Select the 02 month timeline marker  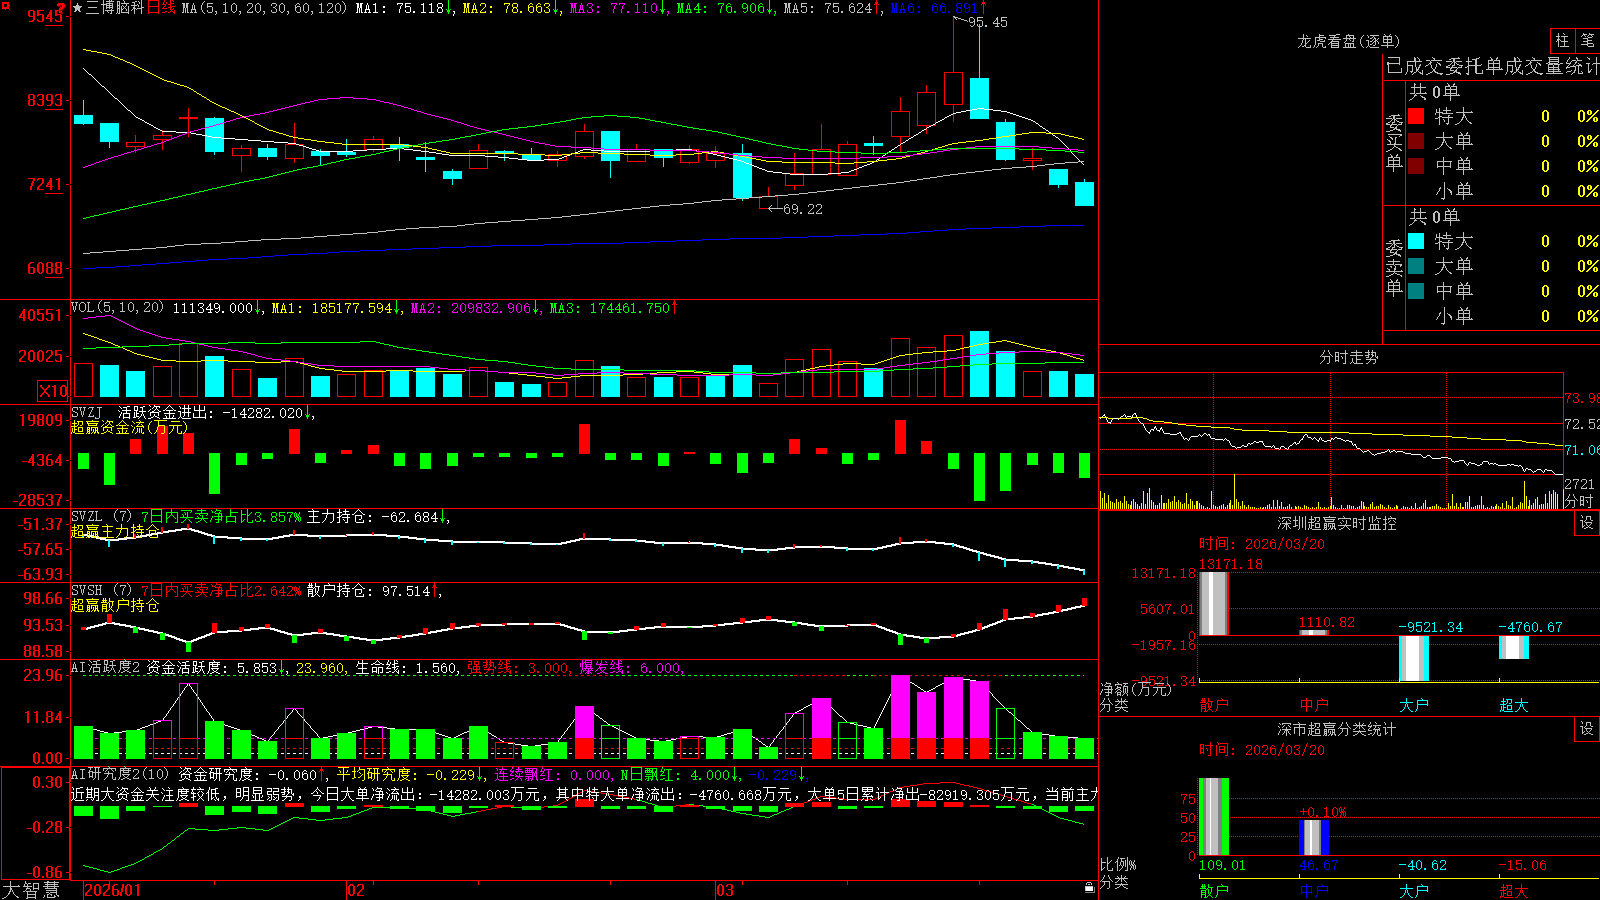(x=356, y=890)
